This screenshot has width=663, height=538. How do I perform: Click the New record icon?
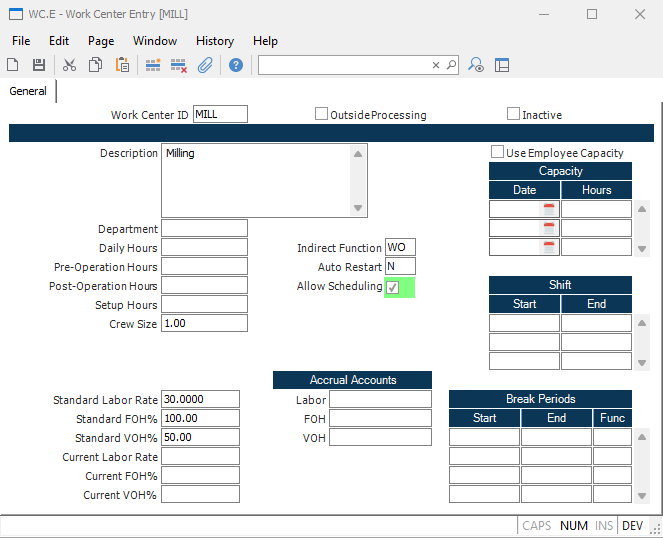point(13,65)
